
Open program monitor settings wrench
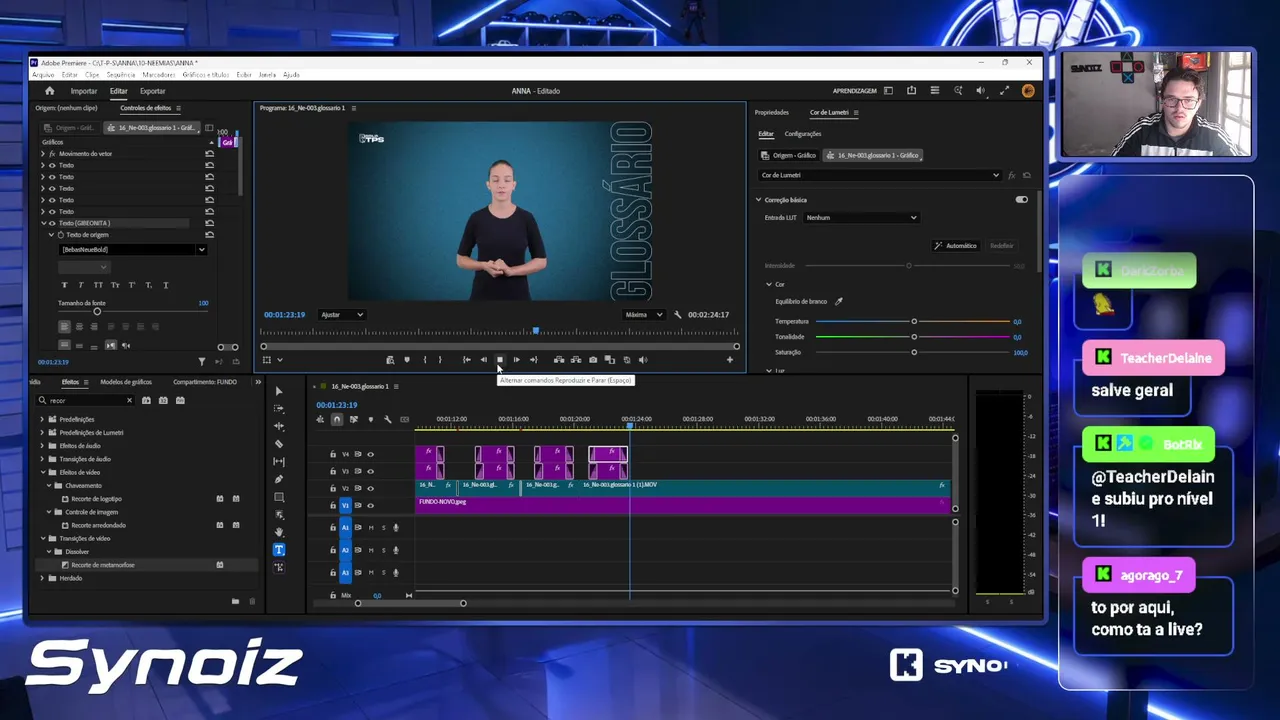point(678,315)
